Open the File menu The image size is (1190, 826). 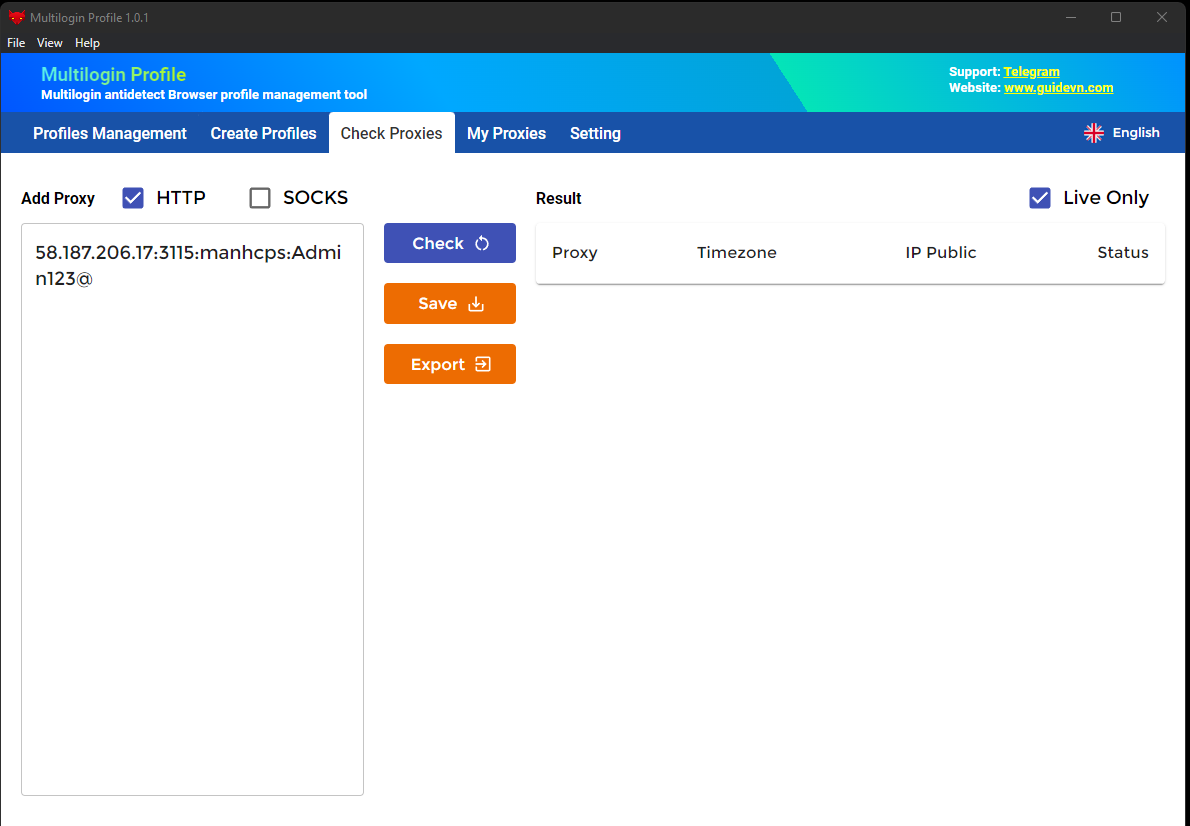pyautogui.click(x=16, y=43)
